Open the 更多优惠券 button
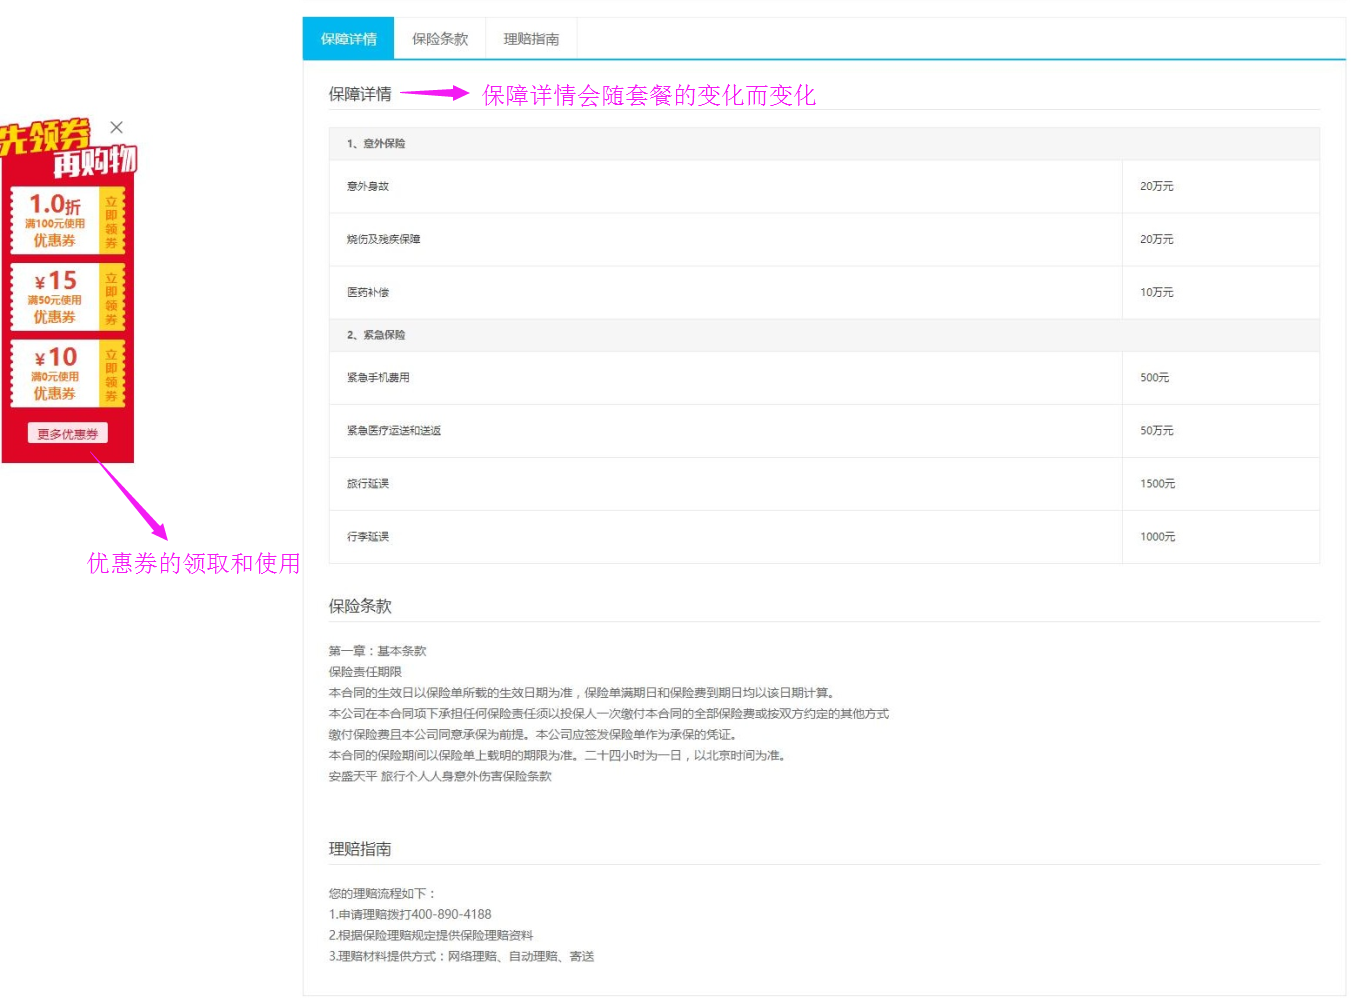Screen dimensions: 1364x998 pos(68,434)
